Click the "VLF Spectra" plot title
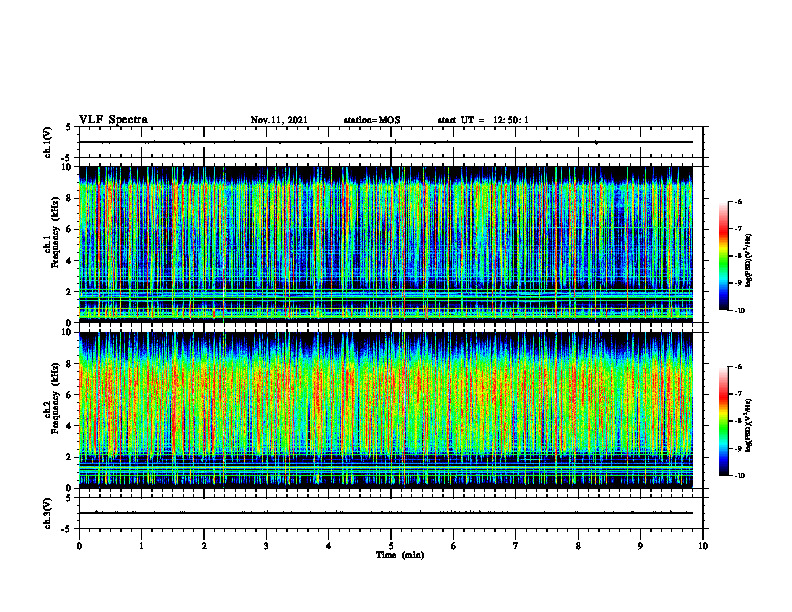This screenshot has width=792, height=612. coord(113,120)
